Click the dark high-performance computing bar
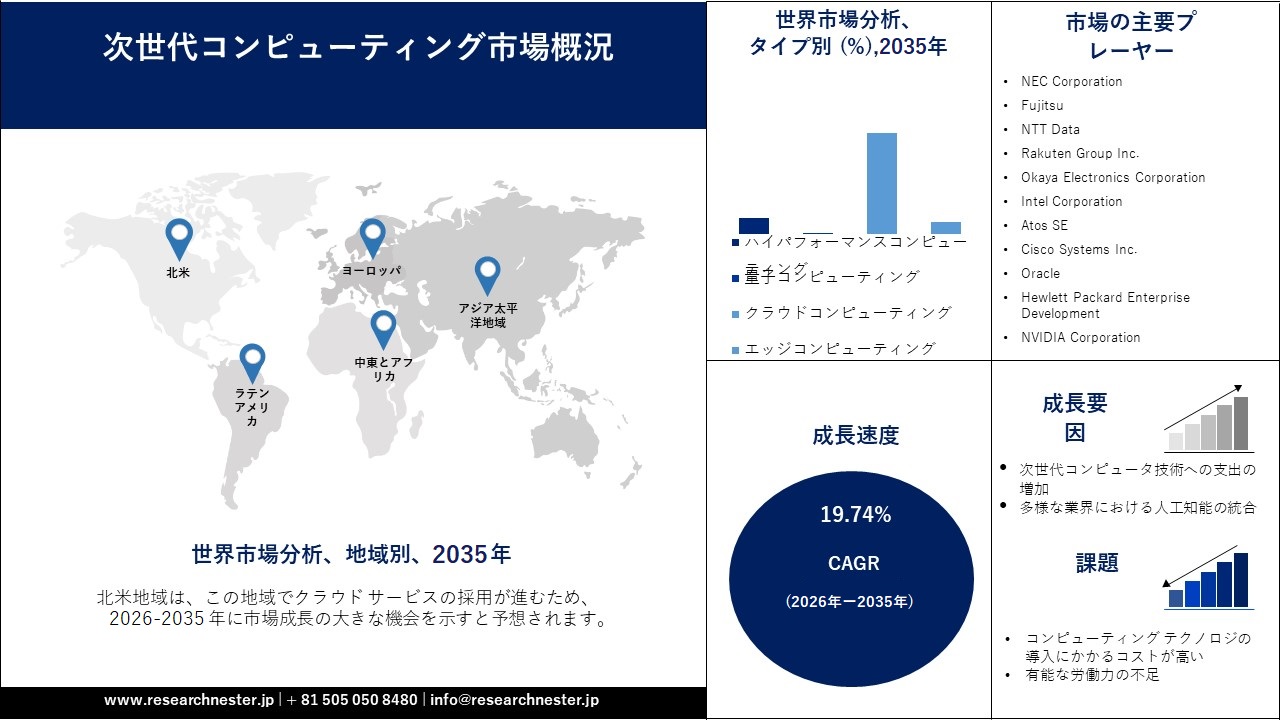 (x=753, y=226)
